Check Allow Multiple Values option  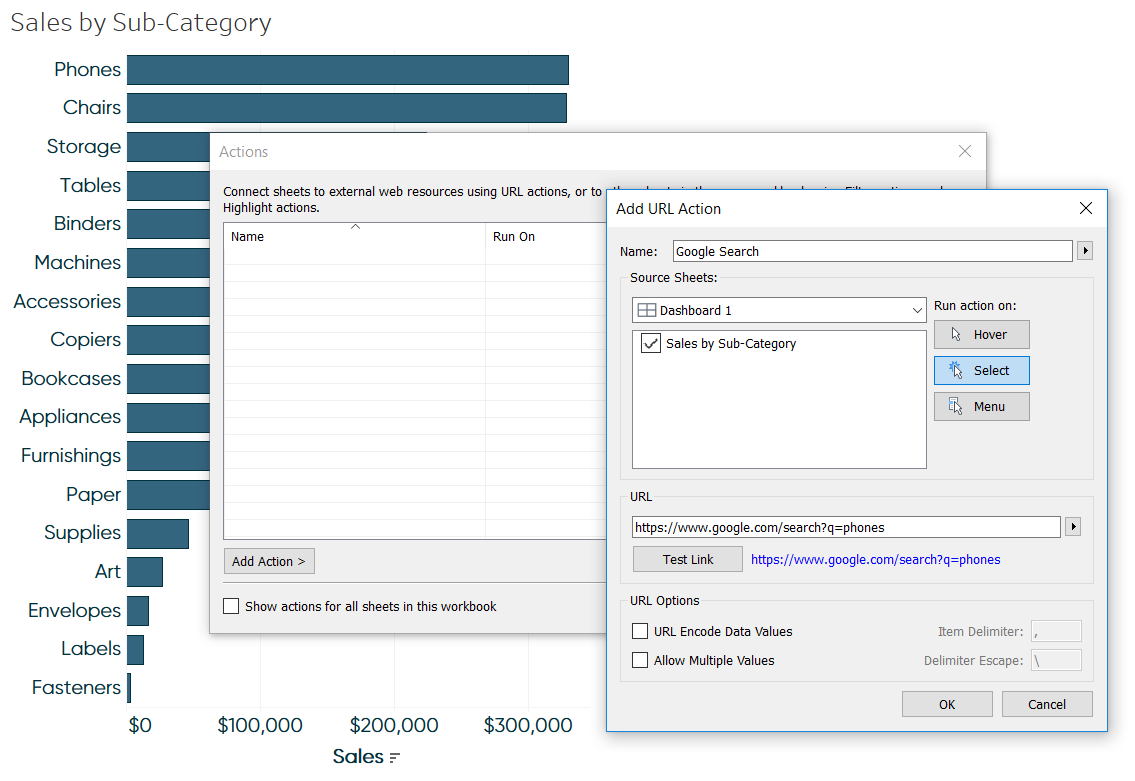click(x=641, y=660)
